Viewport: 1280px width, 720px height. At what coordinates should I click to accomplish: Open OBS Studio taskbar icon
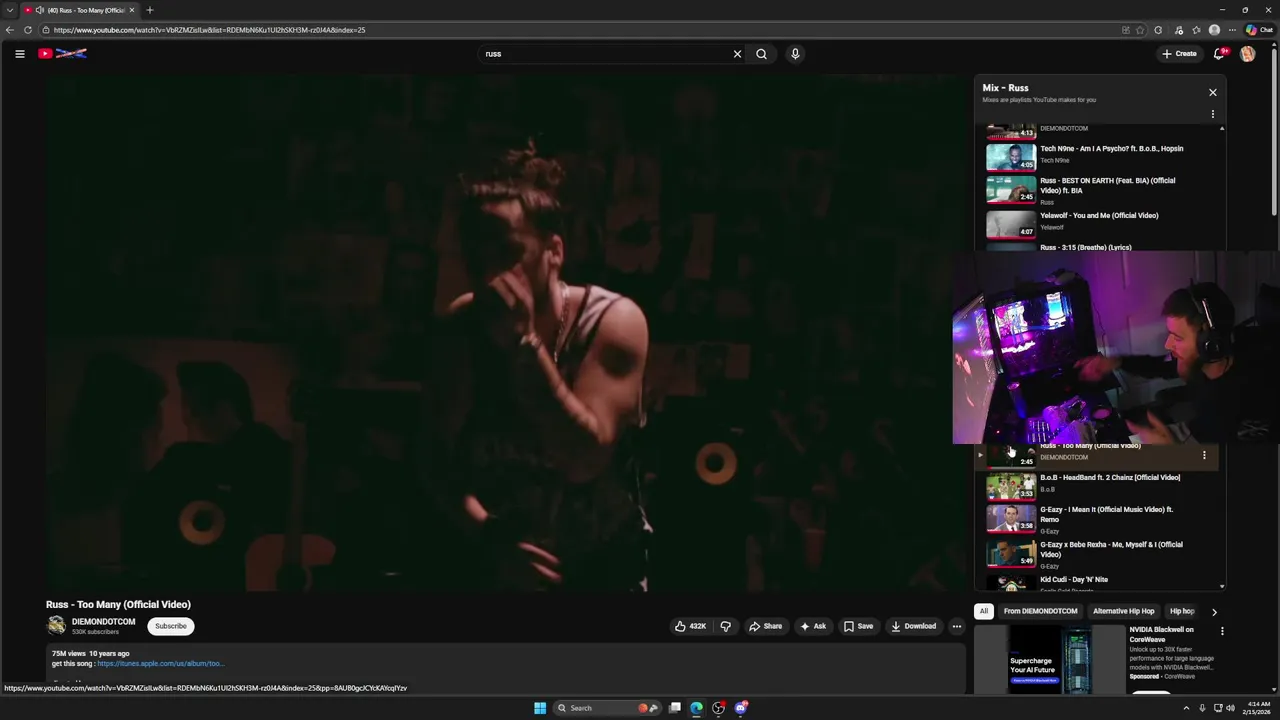pos(719,708)
